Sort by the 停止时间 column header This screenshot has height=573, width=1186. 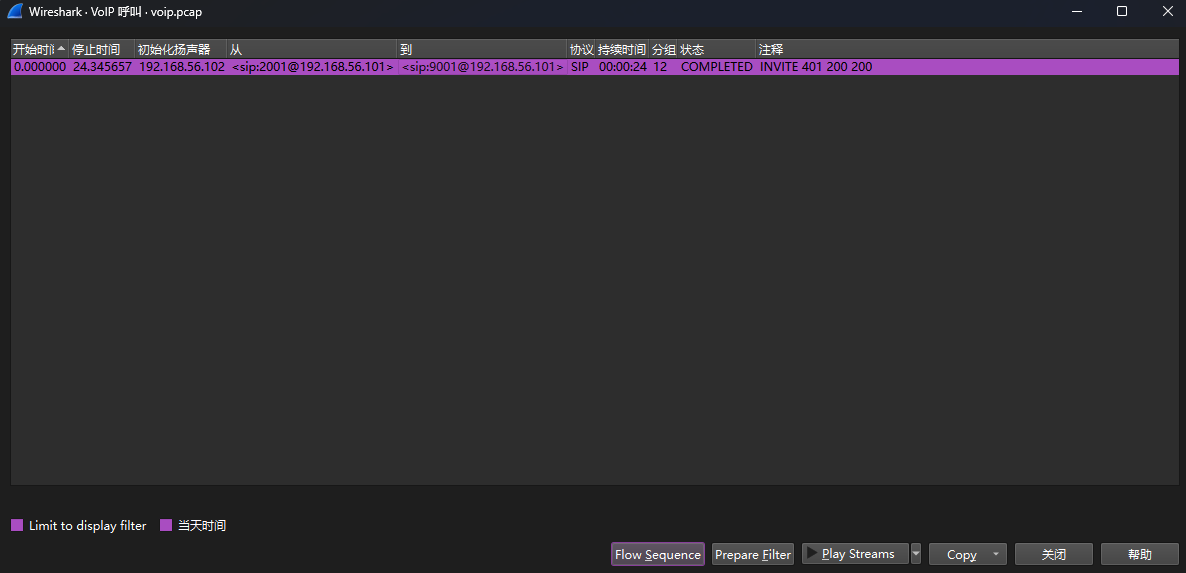click(101, 49)
